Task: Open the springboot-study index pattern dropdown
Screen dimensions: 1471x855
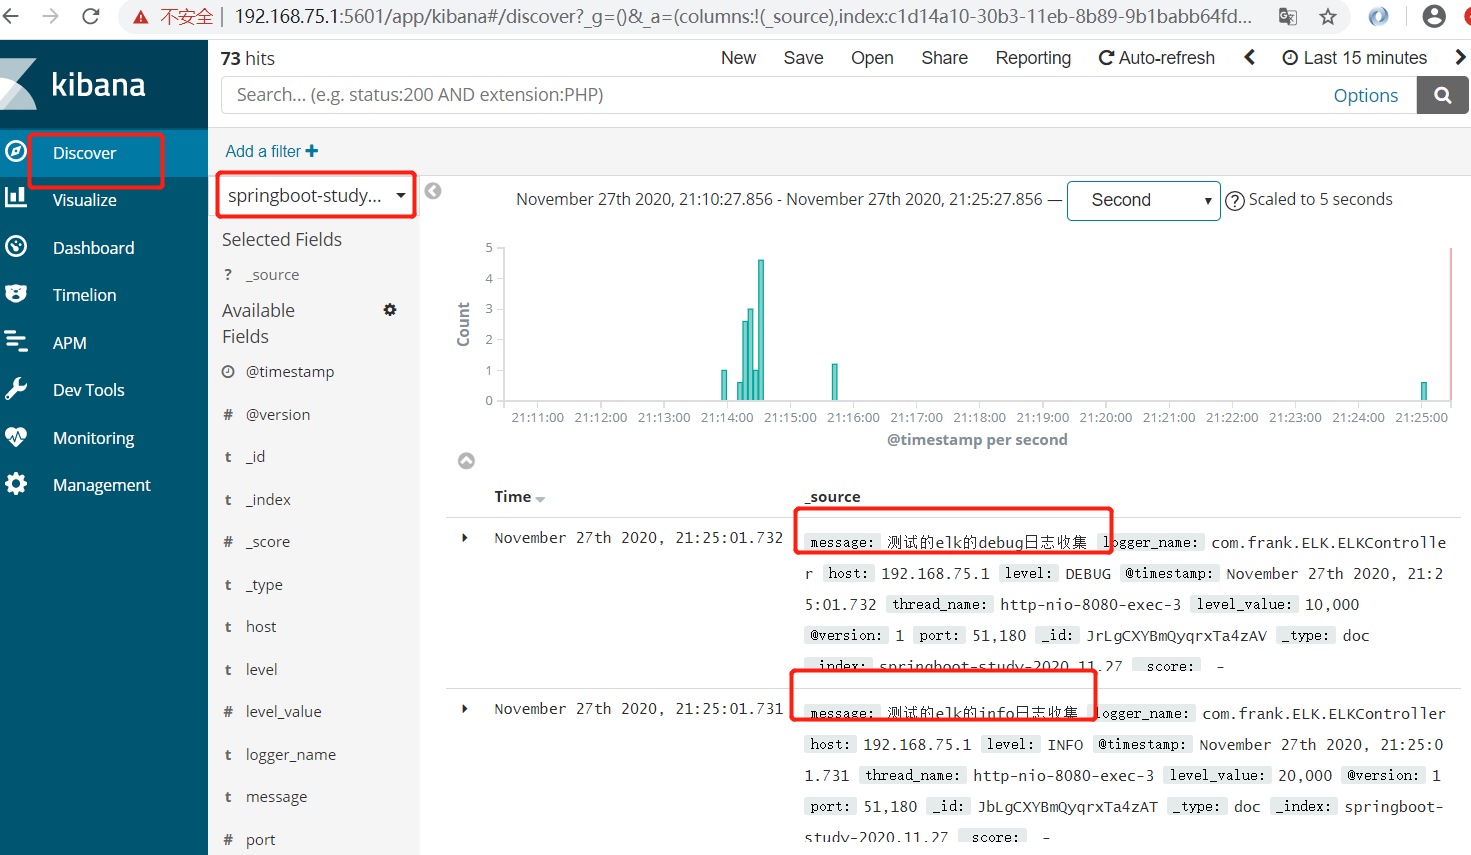Action: (x=315, y=195)
